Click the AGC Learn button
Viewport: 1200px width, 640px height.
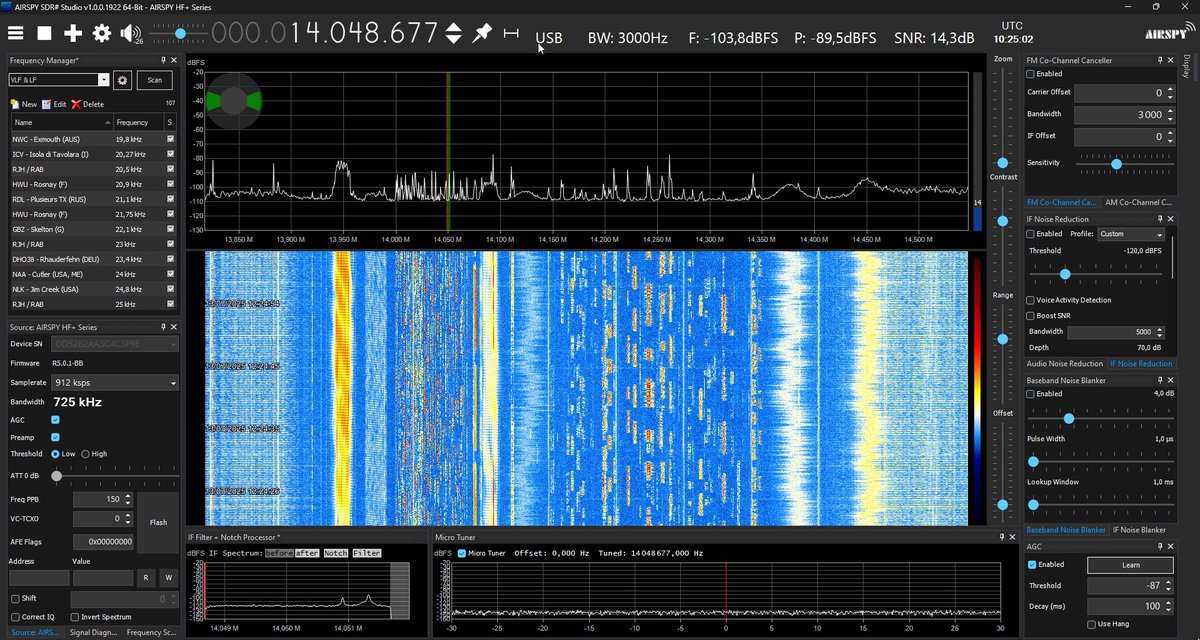click(x=1130, y=565)
